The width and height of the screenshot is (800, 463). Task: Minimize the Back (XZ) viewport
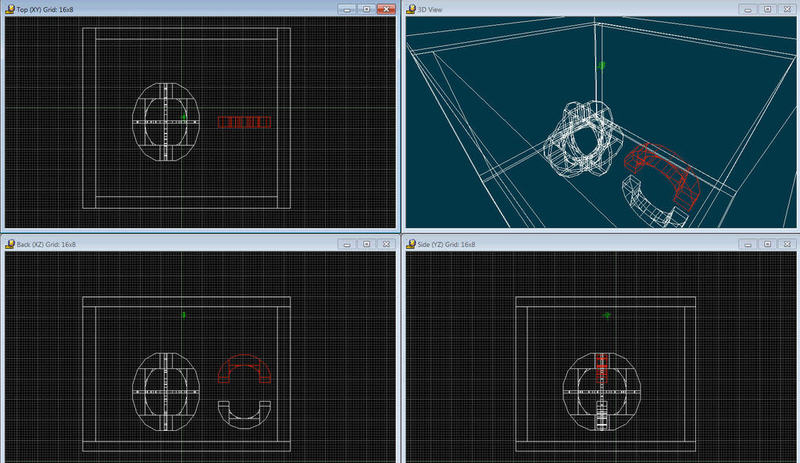coord(346,243)
